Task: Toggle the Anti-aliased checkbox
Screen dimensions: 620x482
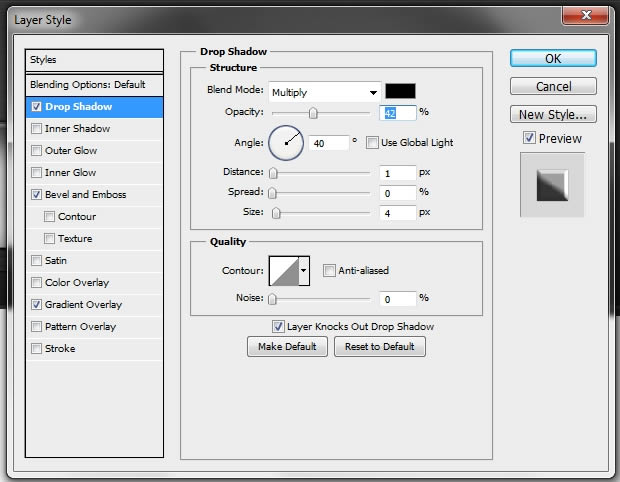Action: [x=329, y=270]
